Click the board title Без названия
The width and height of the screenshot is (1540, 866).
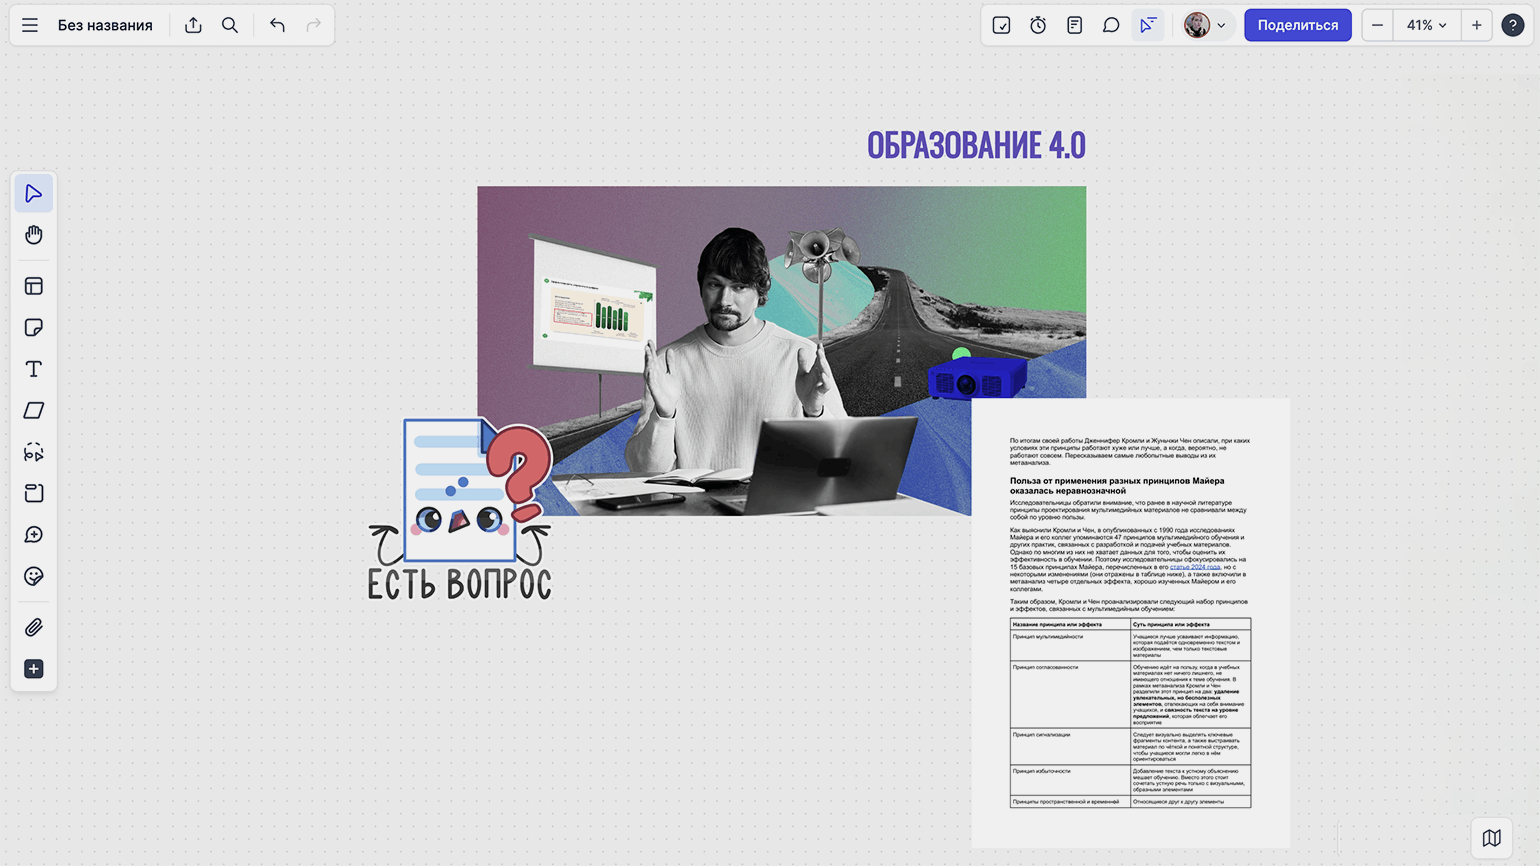pos(105,25)
